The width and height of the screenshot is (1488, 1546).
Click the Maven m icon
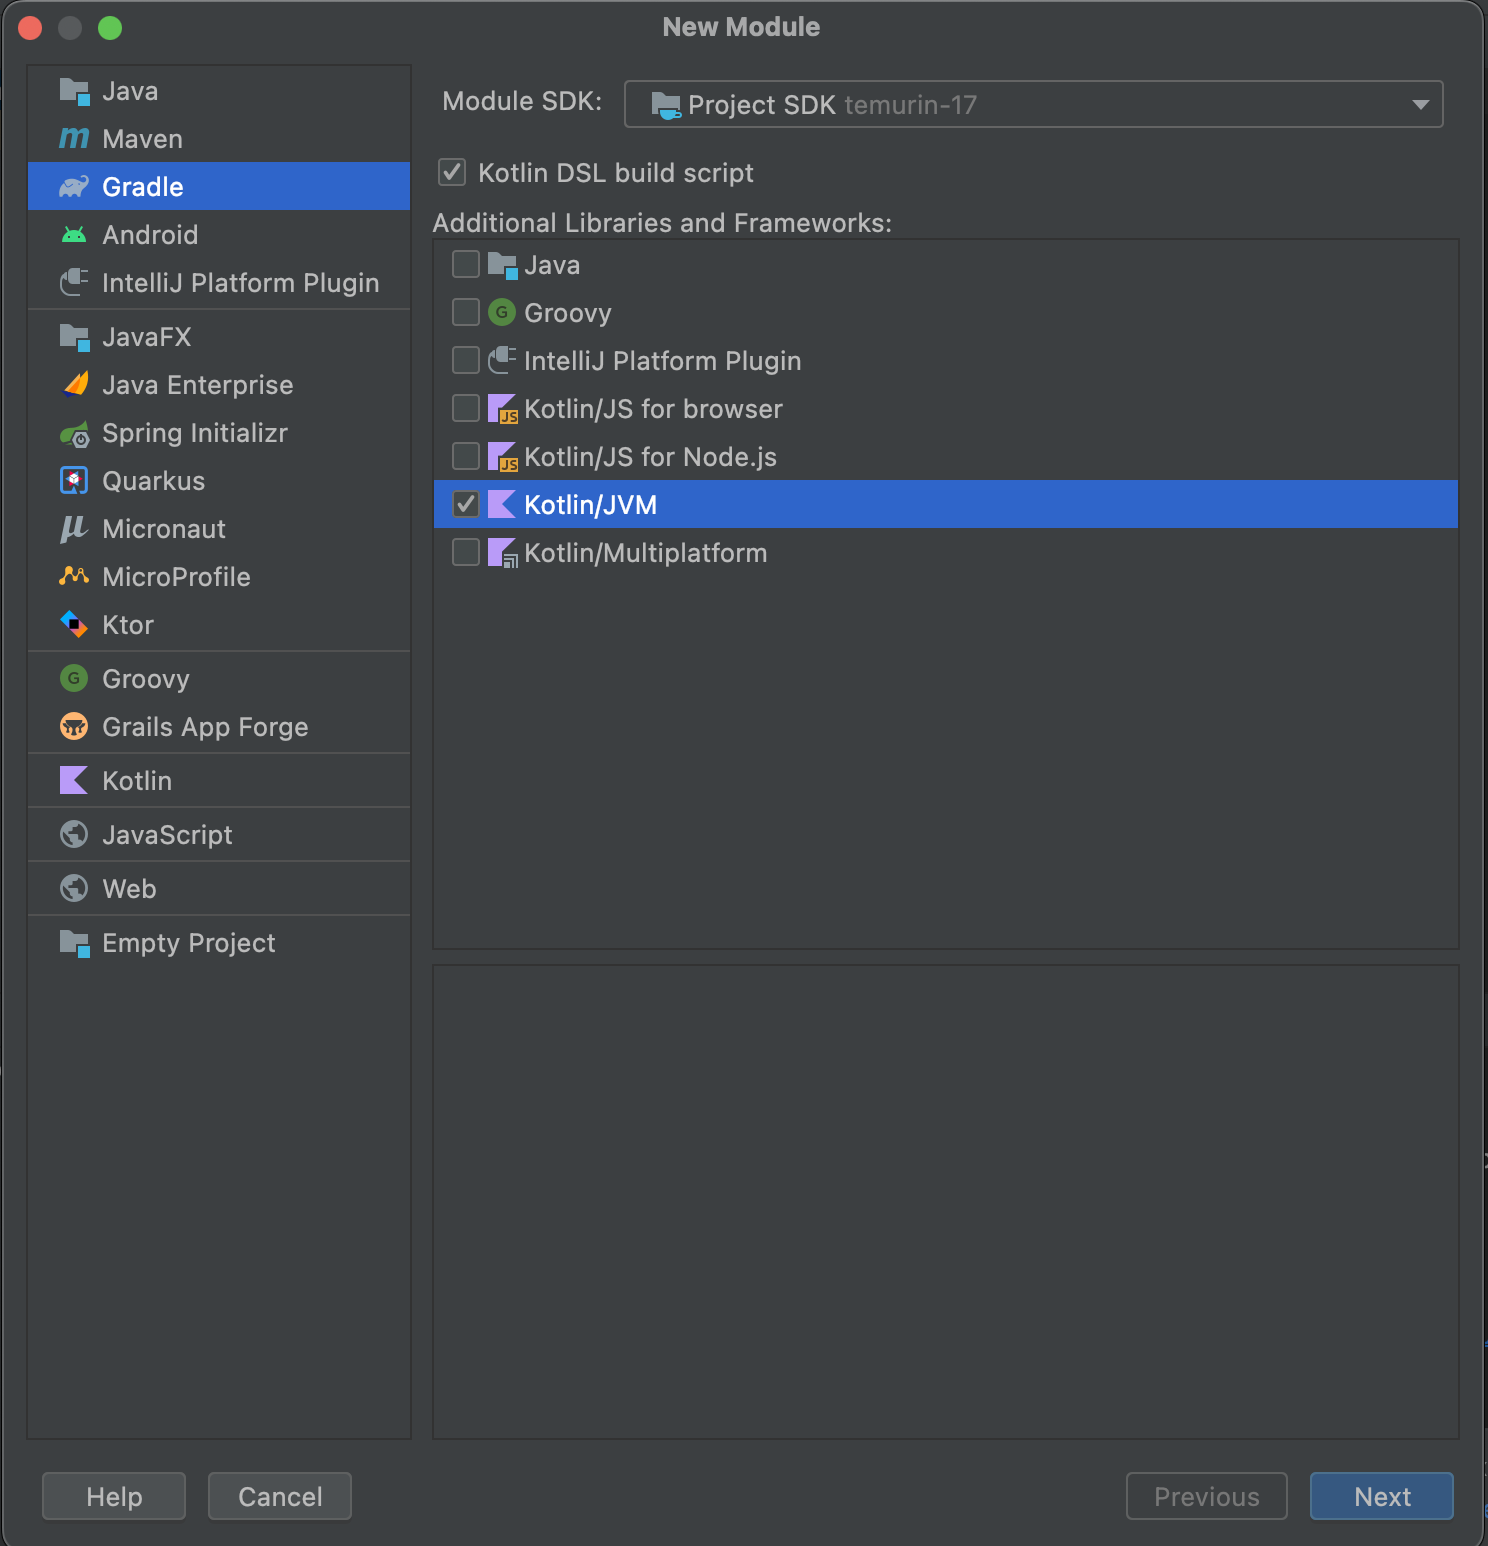coord(74,138)
